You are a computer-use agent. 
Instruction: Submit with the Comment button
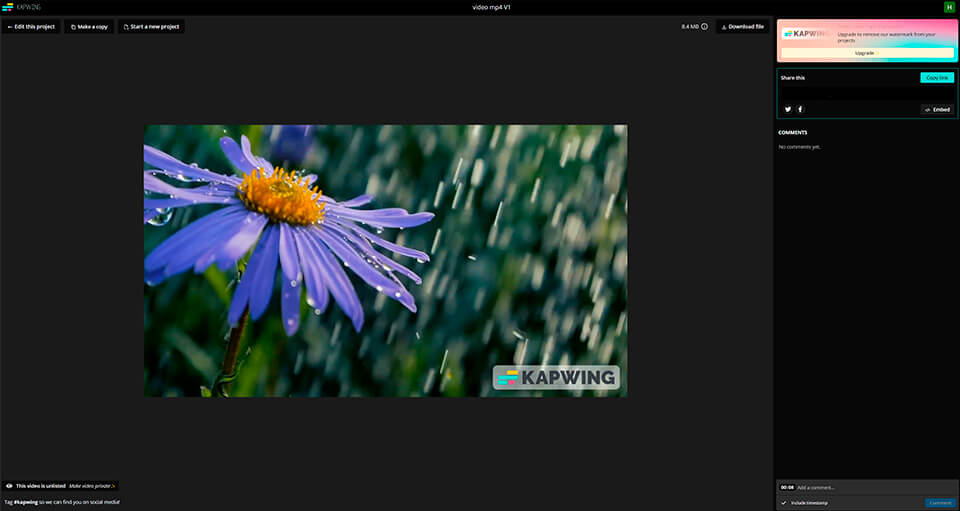940,502
